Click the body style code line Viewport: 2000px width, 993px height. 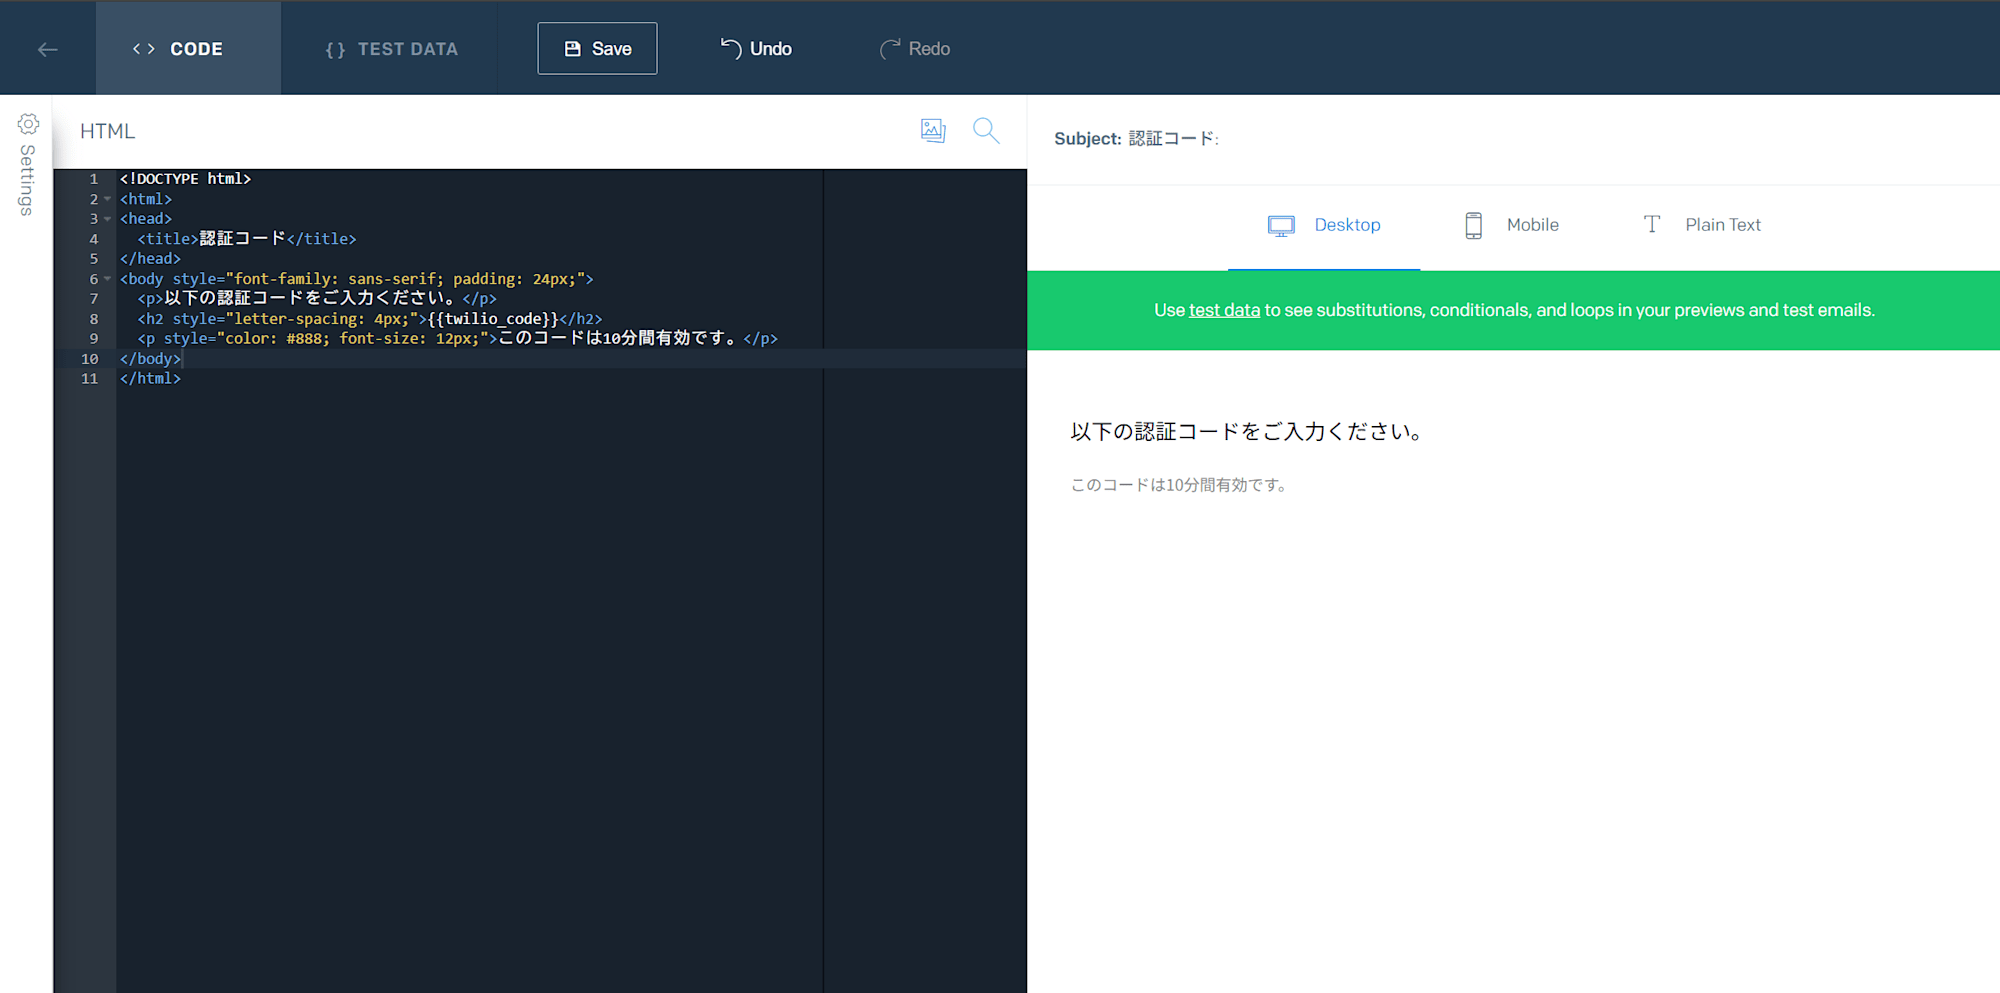[357, 279]
